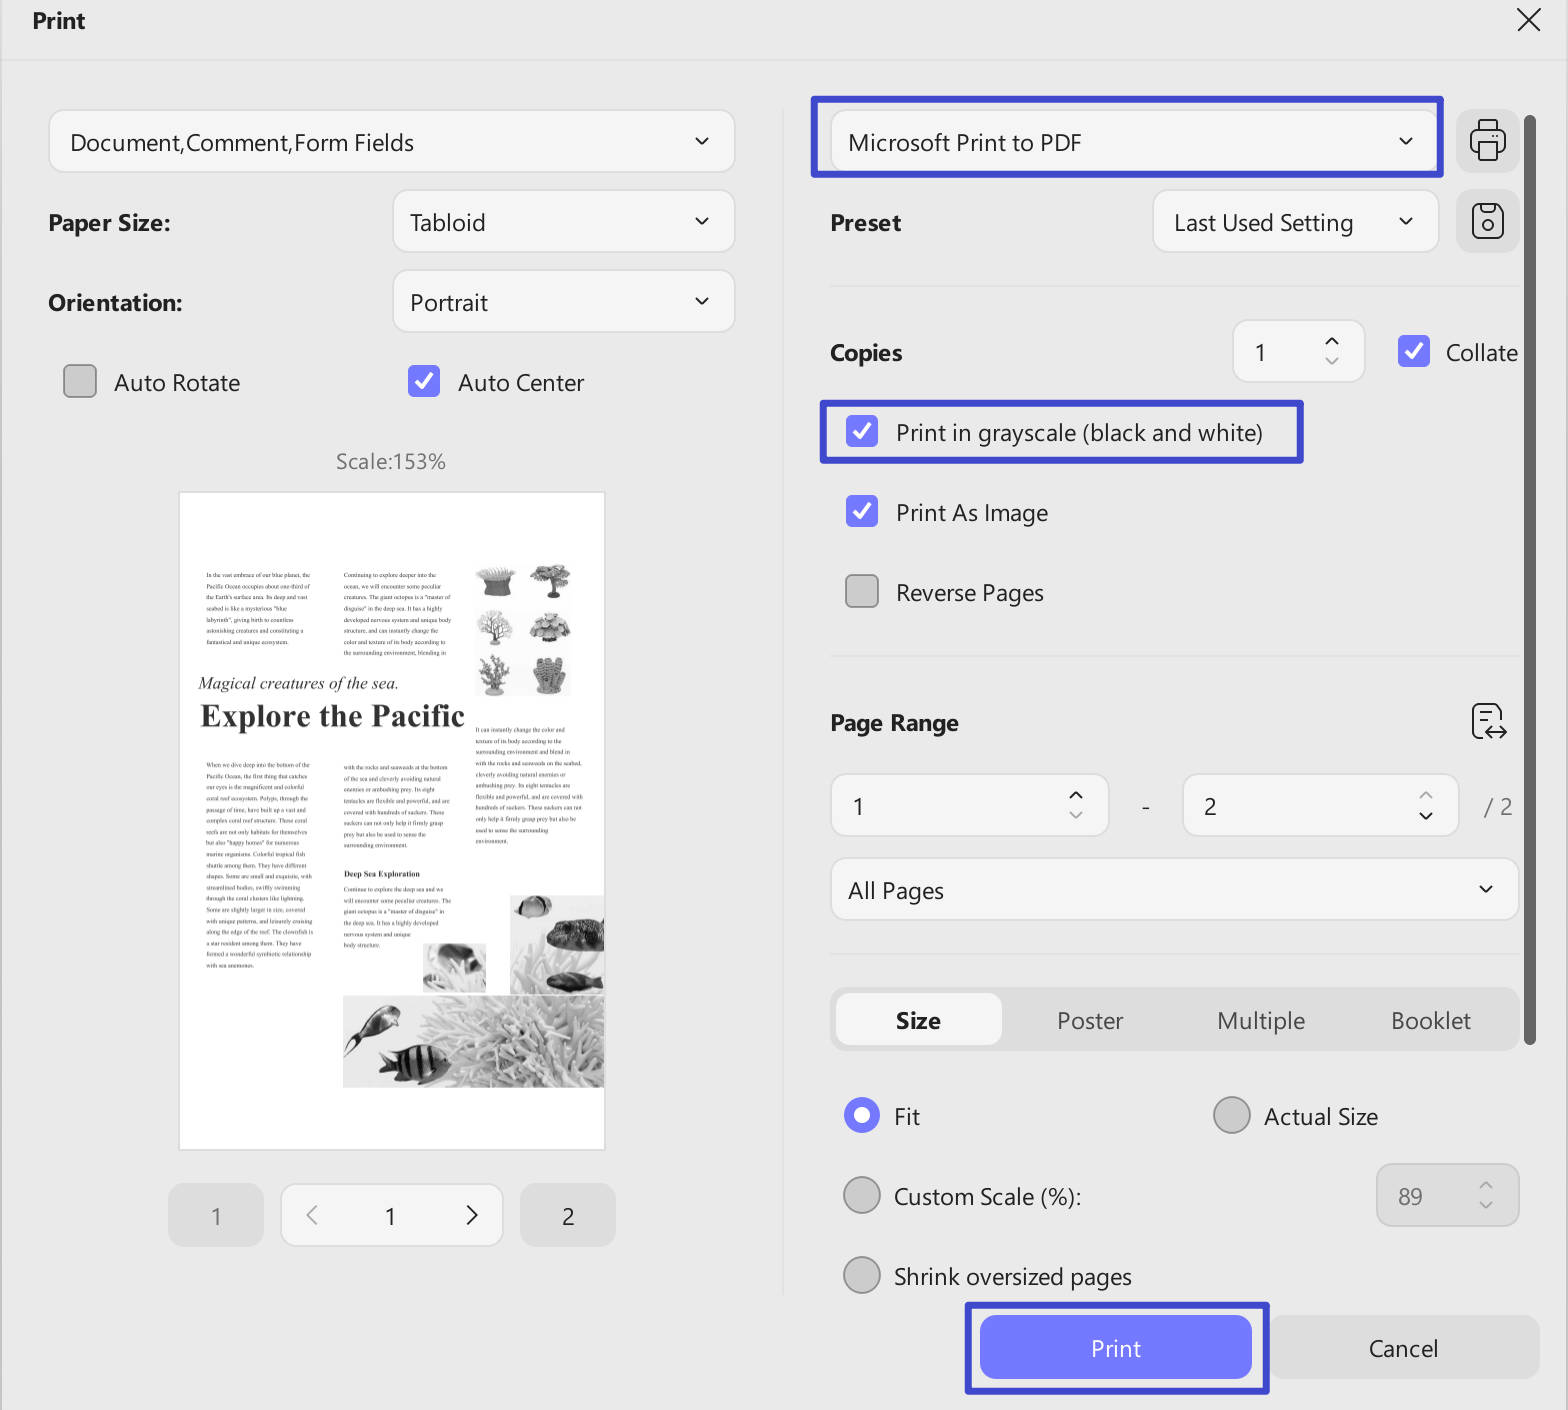1568x1410 pixels.
Task: Click the Print button
Action: pyautogui.click(x=1116, y=1347)
